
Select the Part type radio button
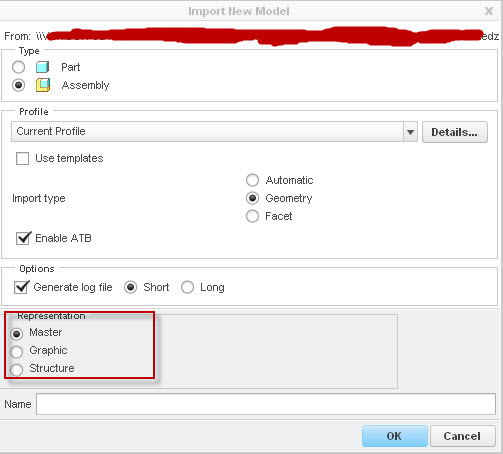tap(18, 67)
